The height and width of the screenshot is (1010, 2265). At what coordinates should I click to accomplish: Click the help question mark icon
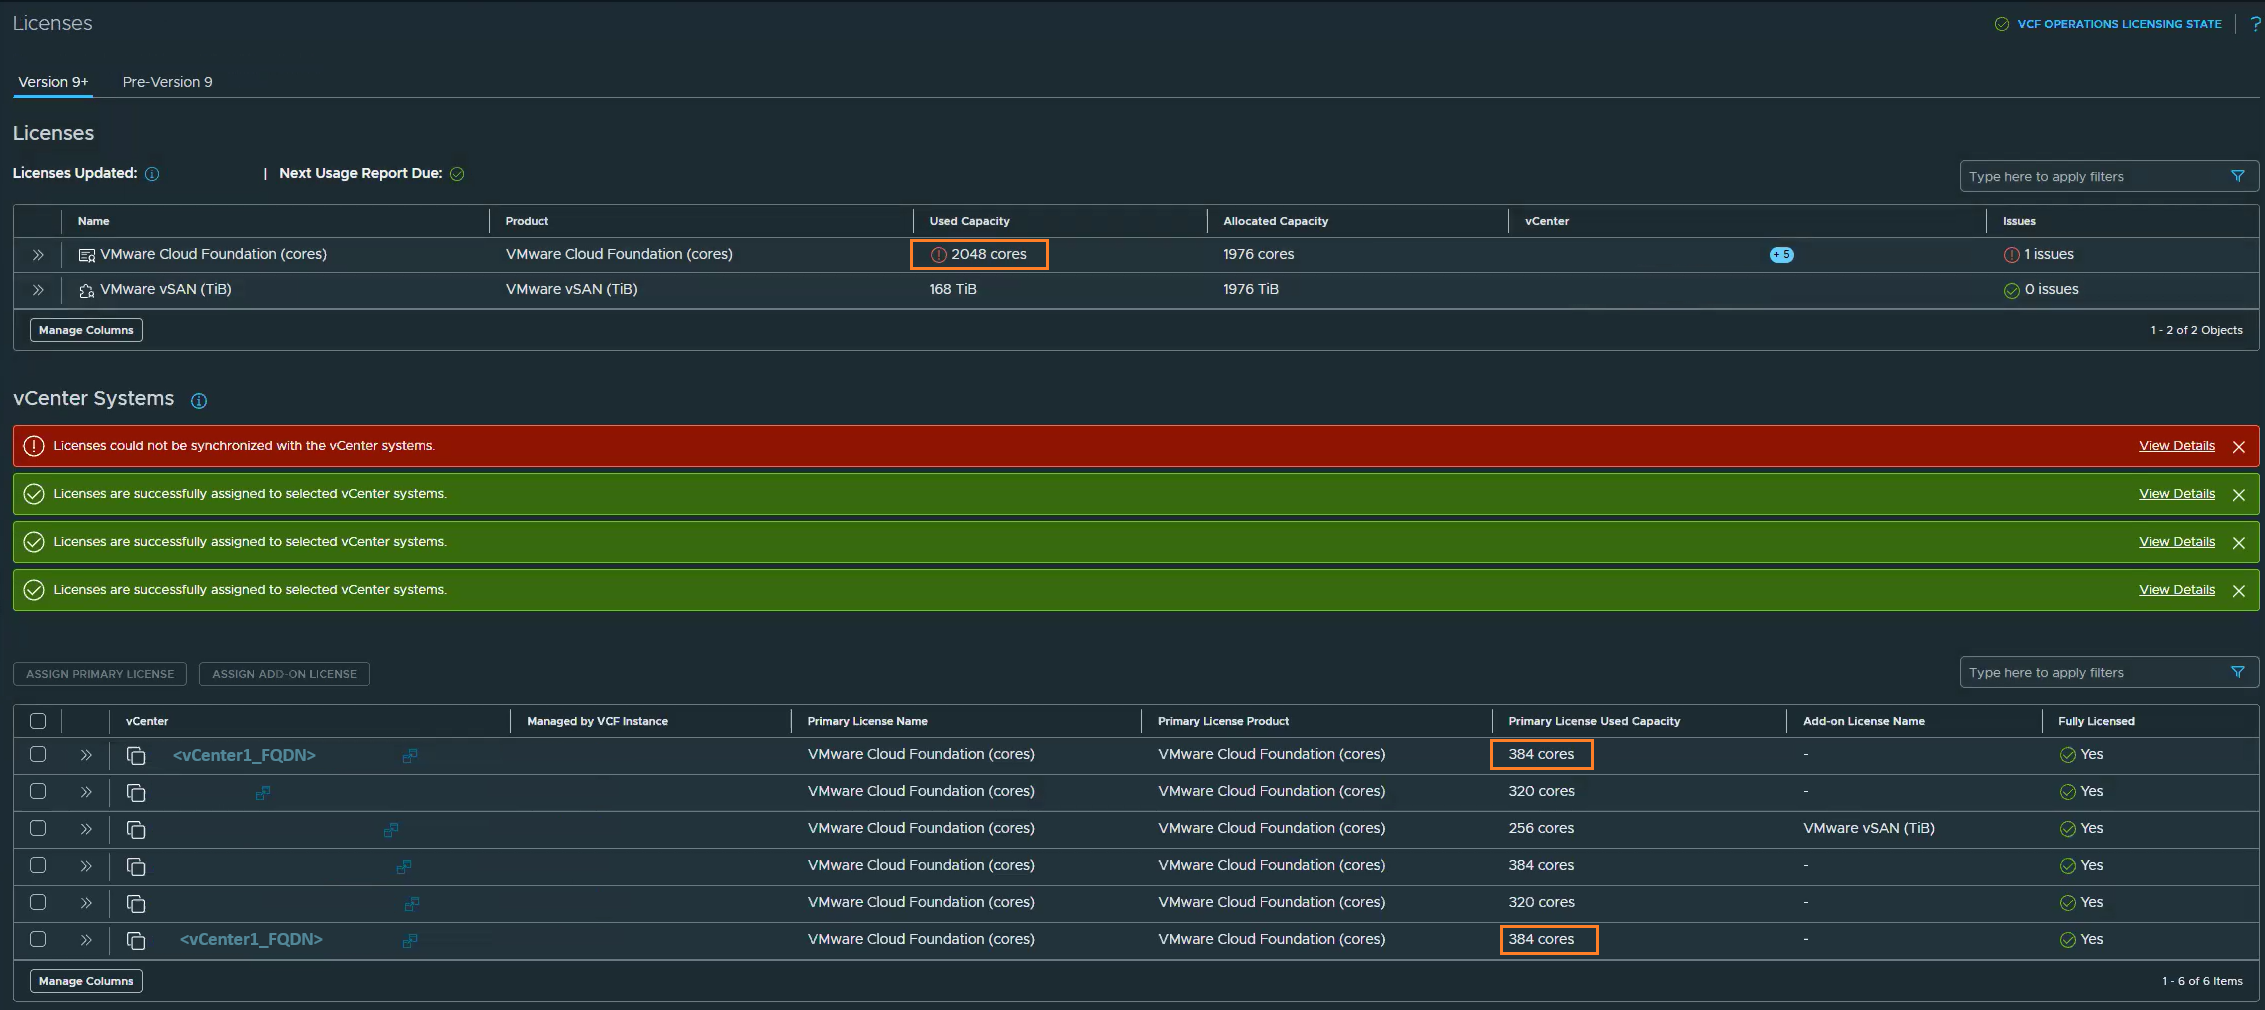tap(2255, 24)
